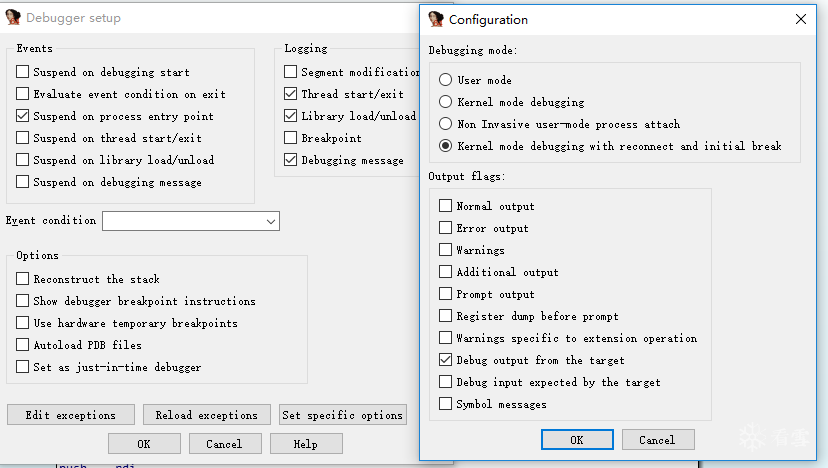Image resolution: width=828 pixels, height=468 pixels.
Task: Enable Reconstruct the stack option
Action: [23, 279]
